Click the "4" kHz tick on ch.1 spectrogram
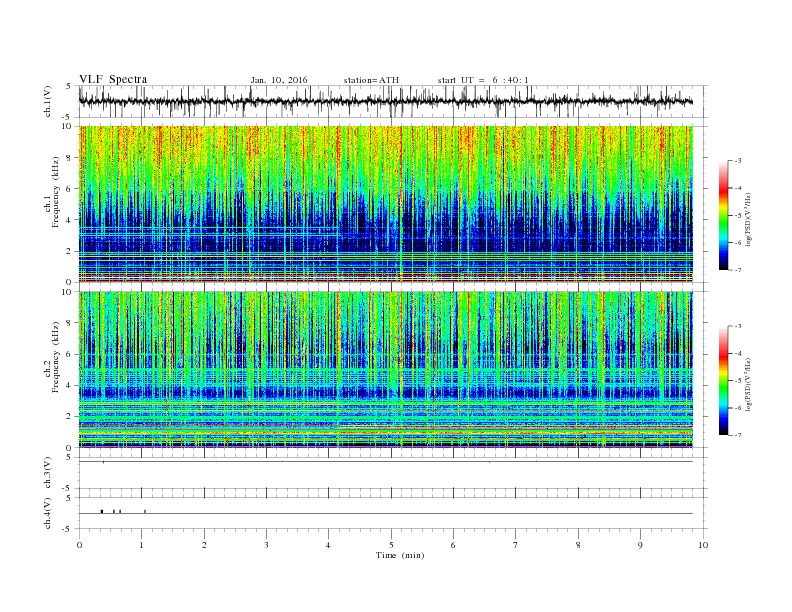 coord(69,220)
